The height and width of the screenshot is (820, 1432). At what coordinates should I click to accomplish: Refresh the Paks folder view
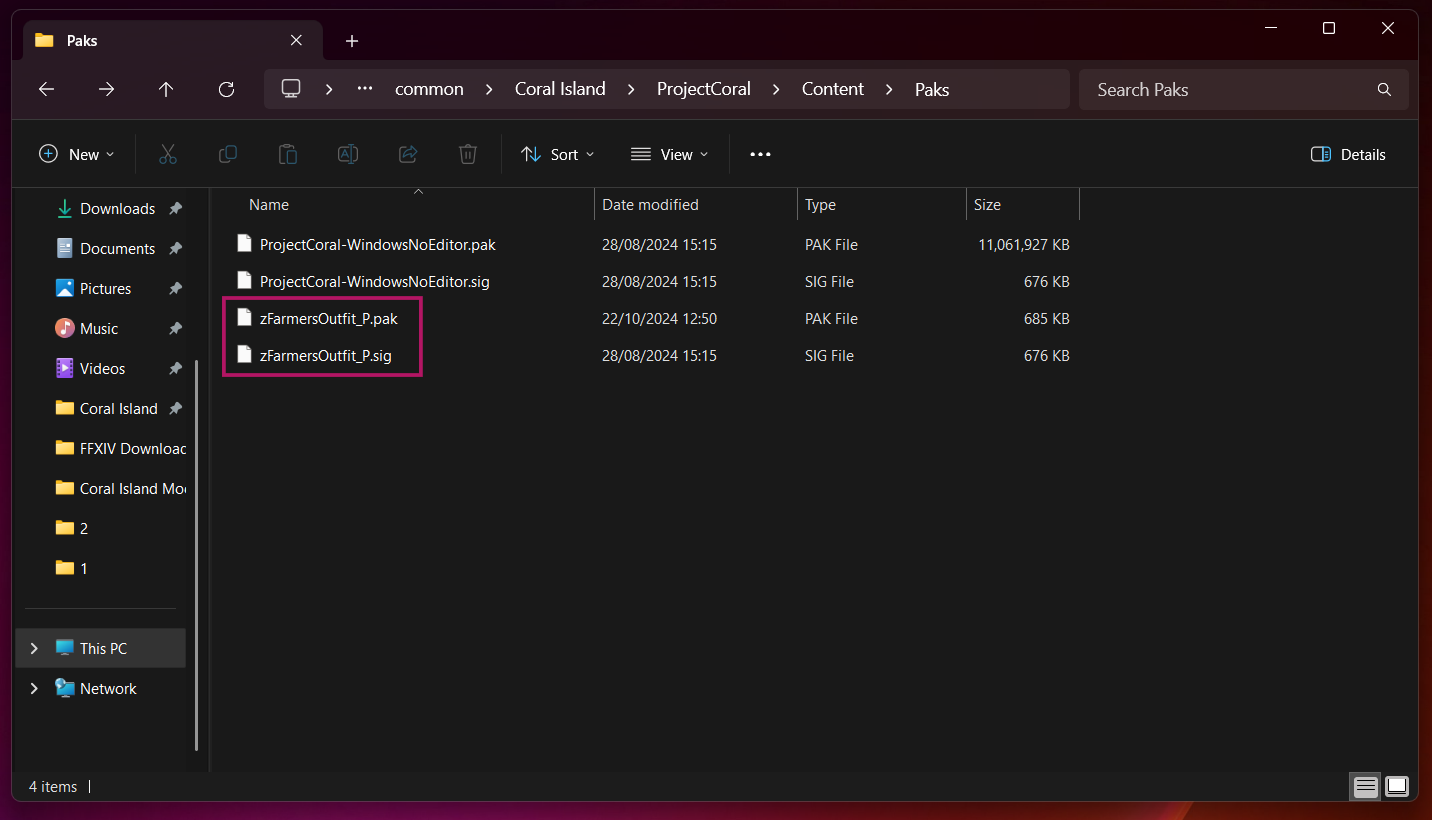[x=226, y=89]
